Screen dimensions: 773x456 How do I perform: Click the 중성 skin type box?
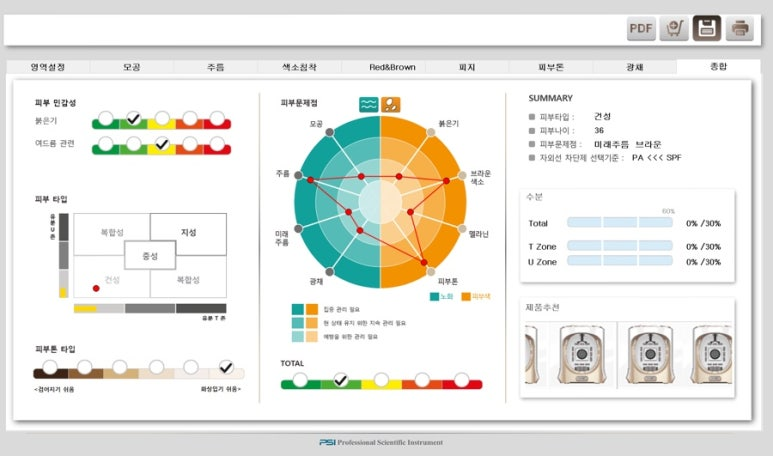click(x=150, y=255)
